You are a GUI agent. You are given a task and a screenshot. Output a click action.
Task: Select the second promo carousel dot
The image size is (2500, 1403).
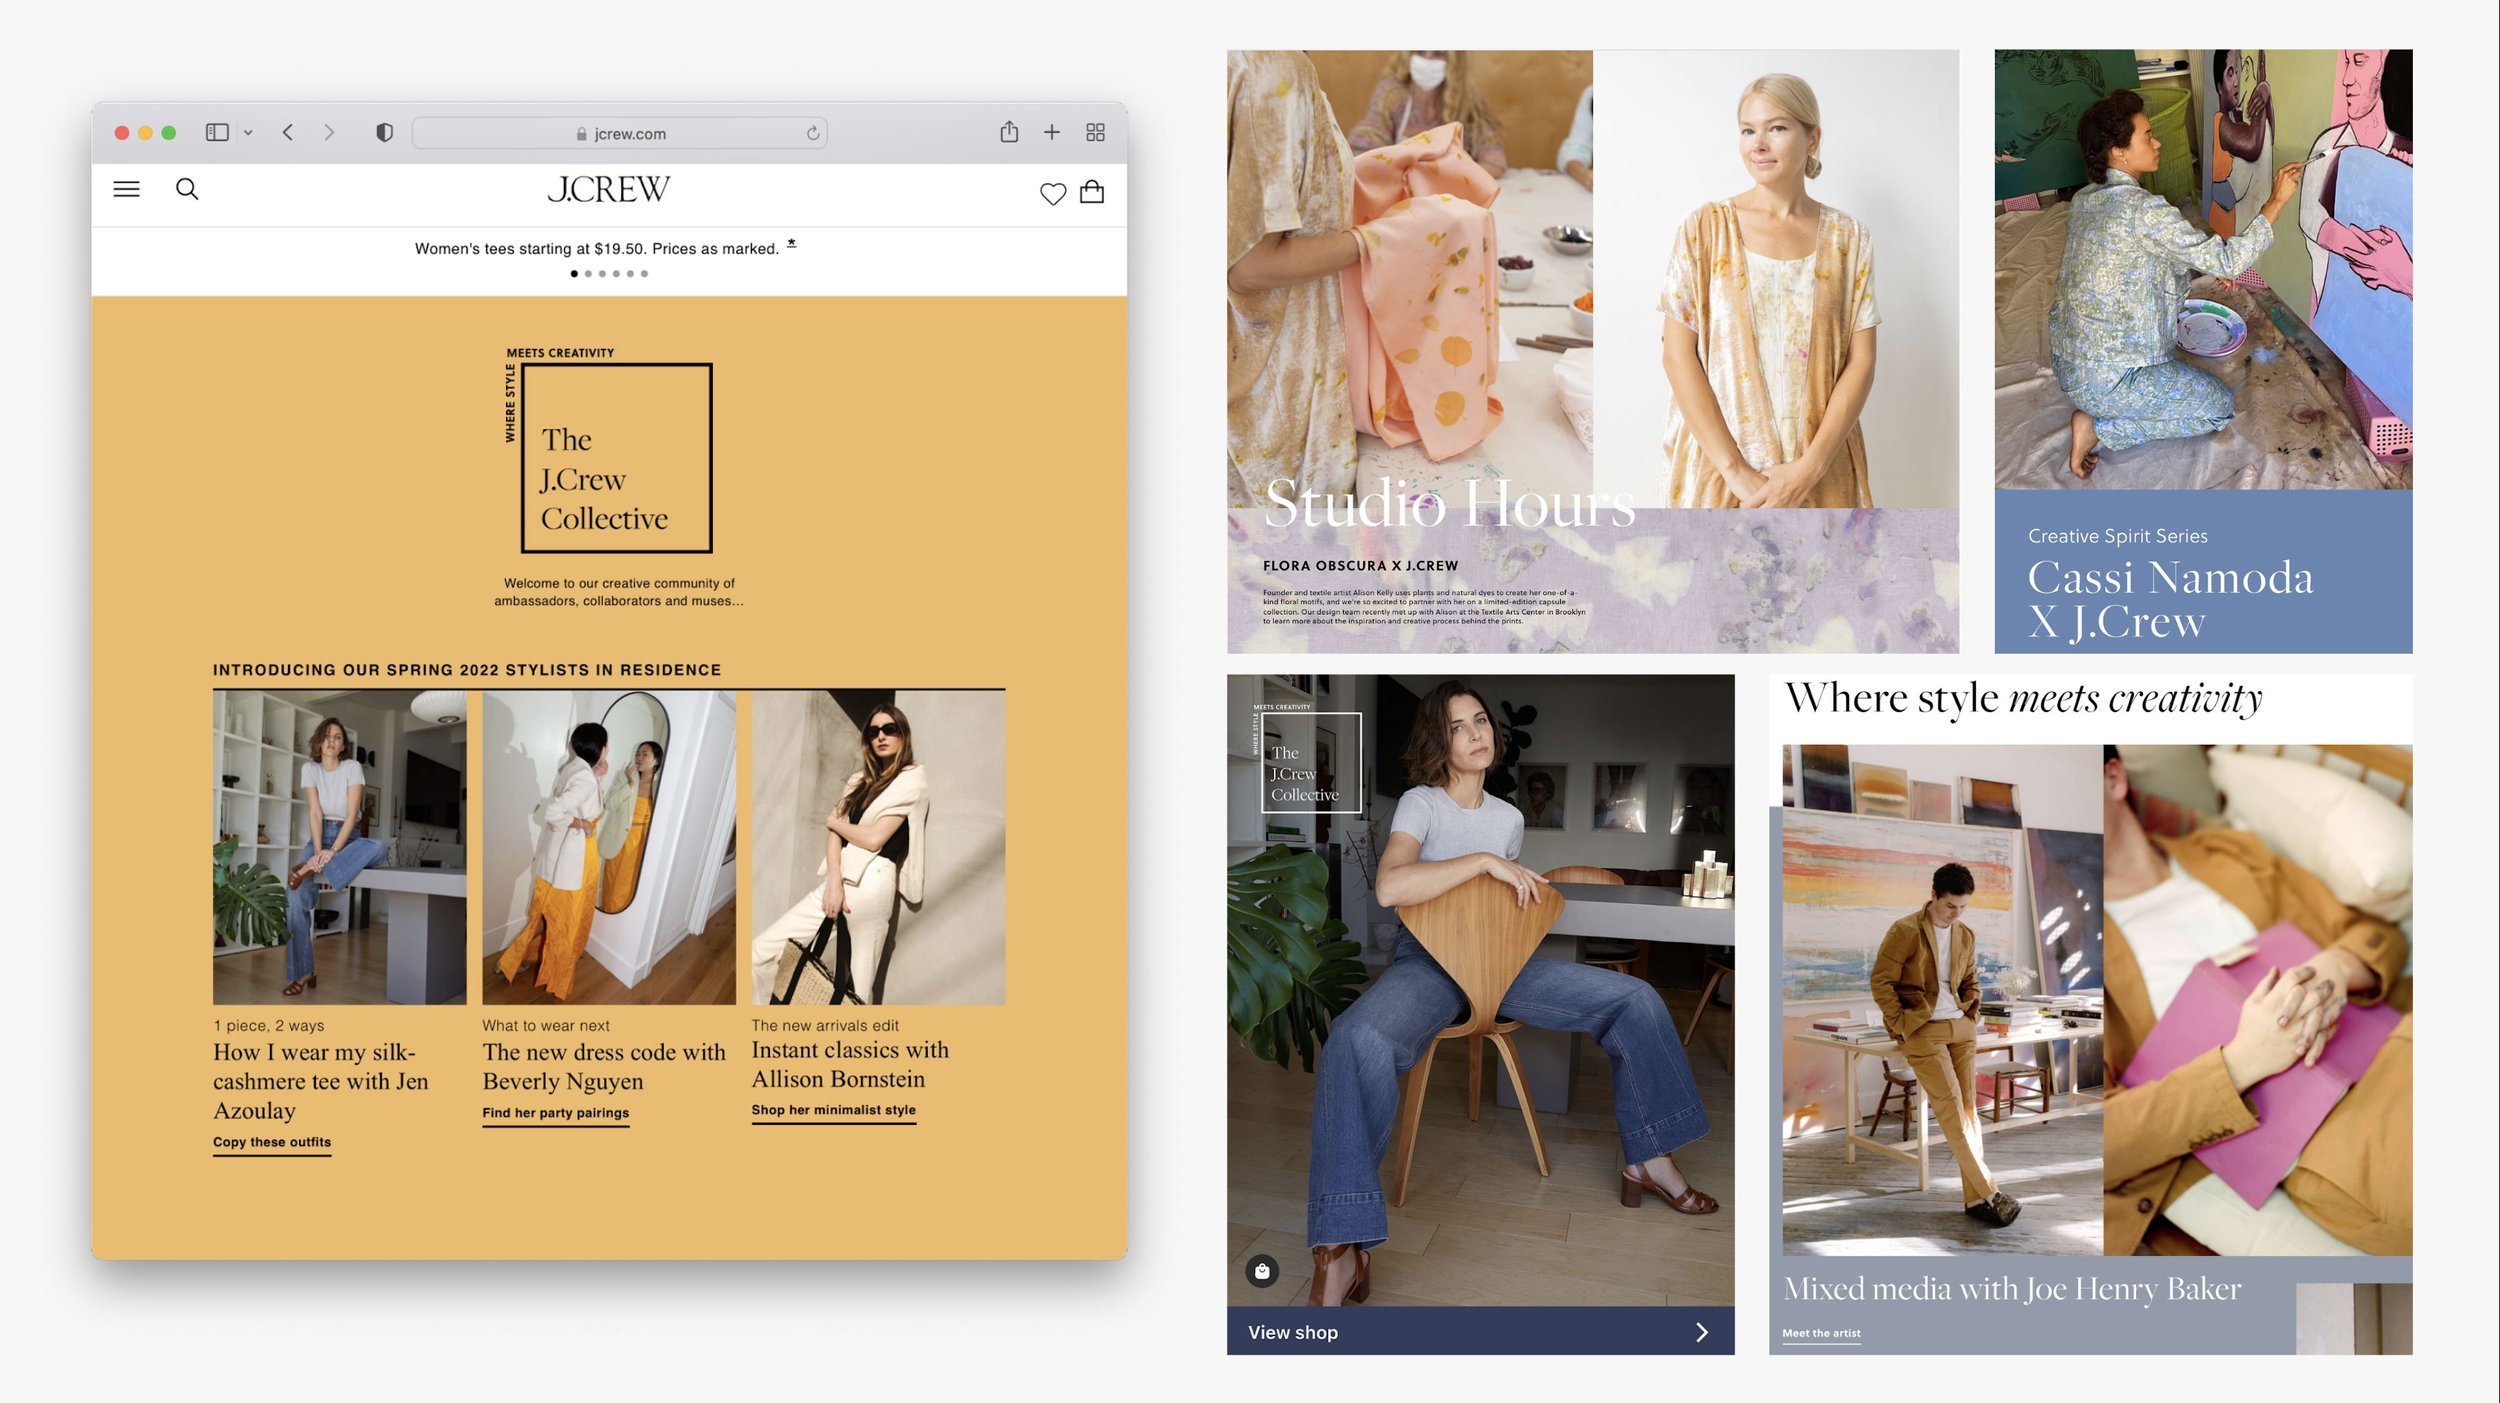pos(588,273)
